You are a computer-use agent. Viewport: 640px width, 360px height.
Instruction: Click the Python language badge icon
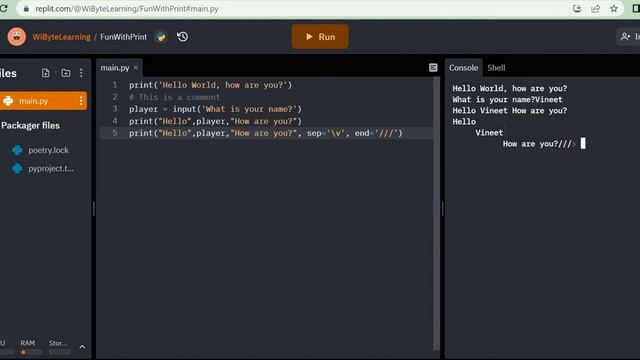click(161, 37)
